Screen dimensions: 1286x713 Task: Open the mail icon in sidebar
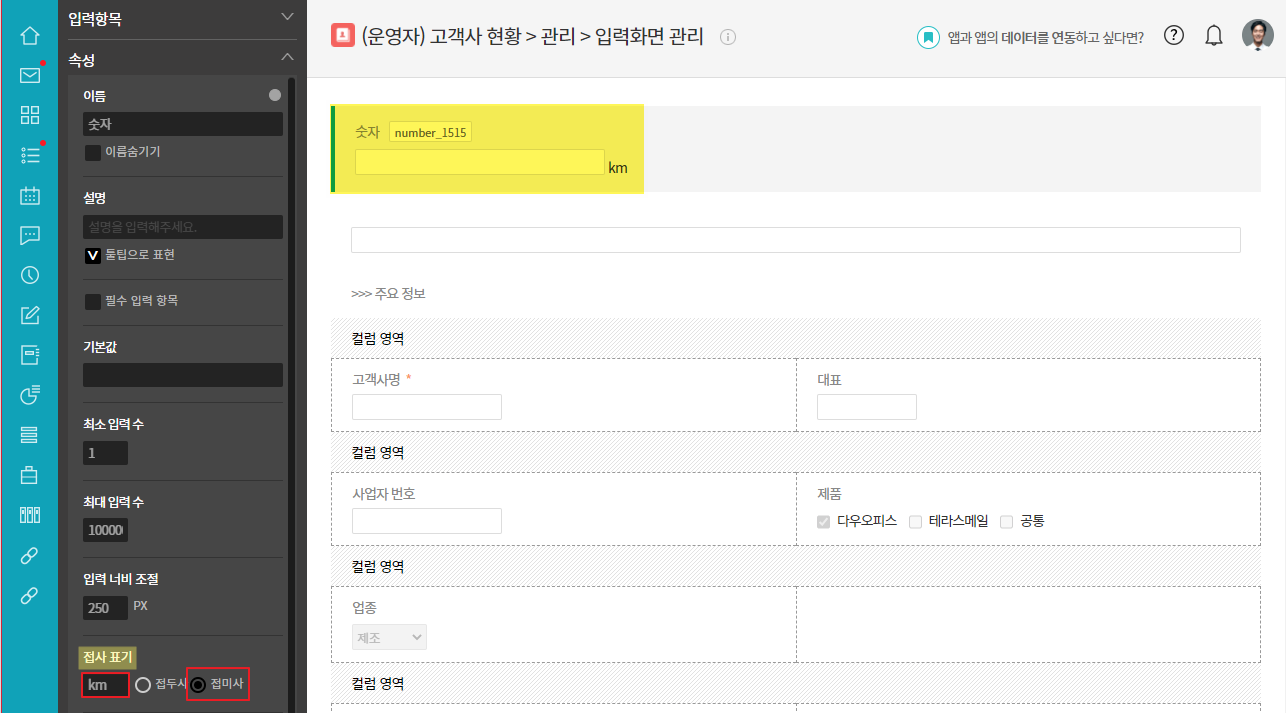(x=30, y=75)
